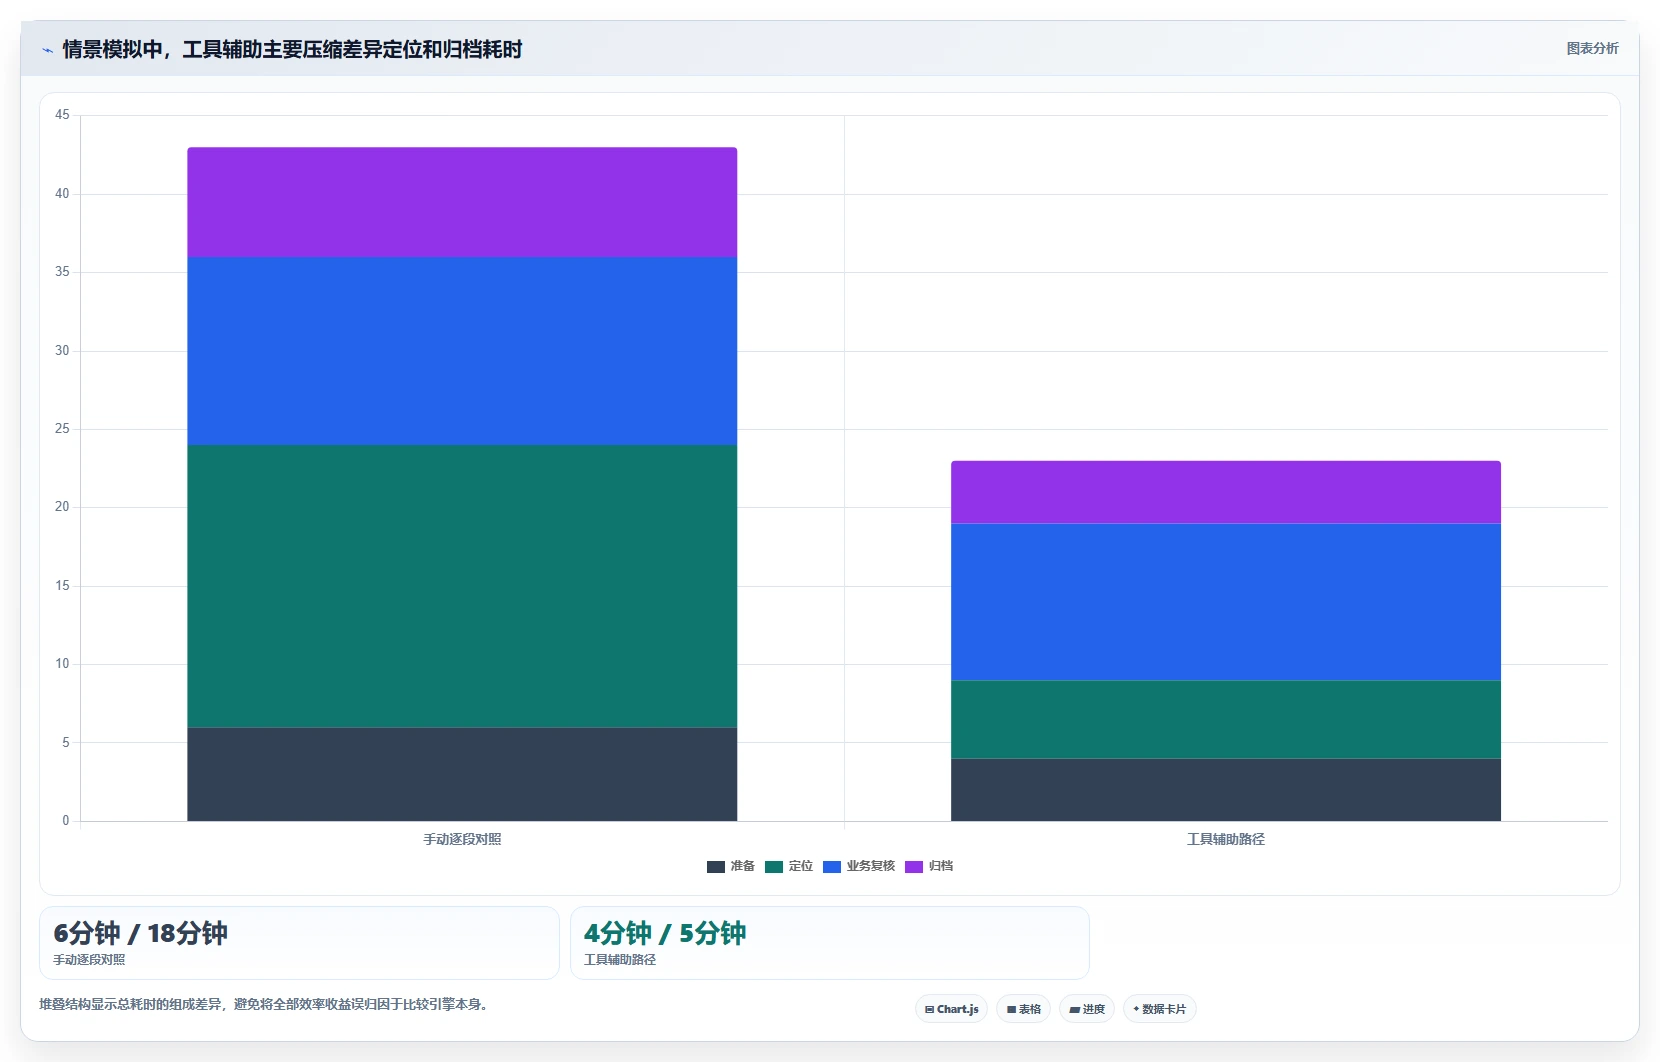Screen dimensions: 1660x1062
Task: Click the footnote text starting 堆叠结构显示
Action: [x=264, y=1004]
